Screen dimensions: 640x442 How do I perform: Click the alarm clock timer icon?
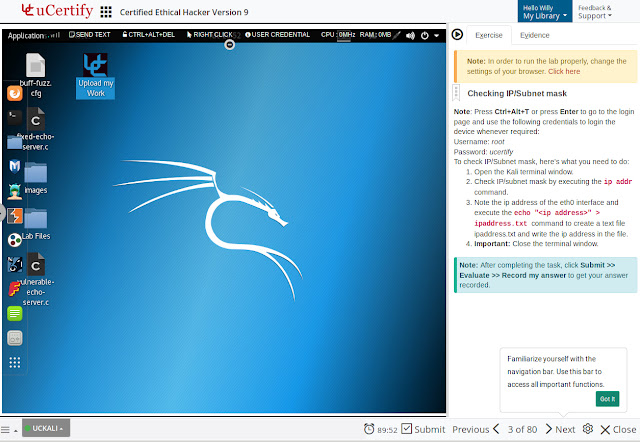coord(369,429)
